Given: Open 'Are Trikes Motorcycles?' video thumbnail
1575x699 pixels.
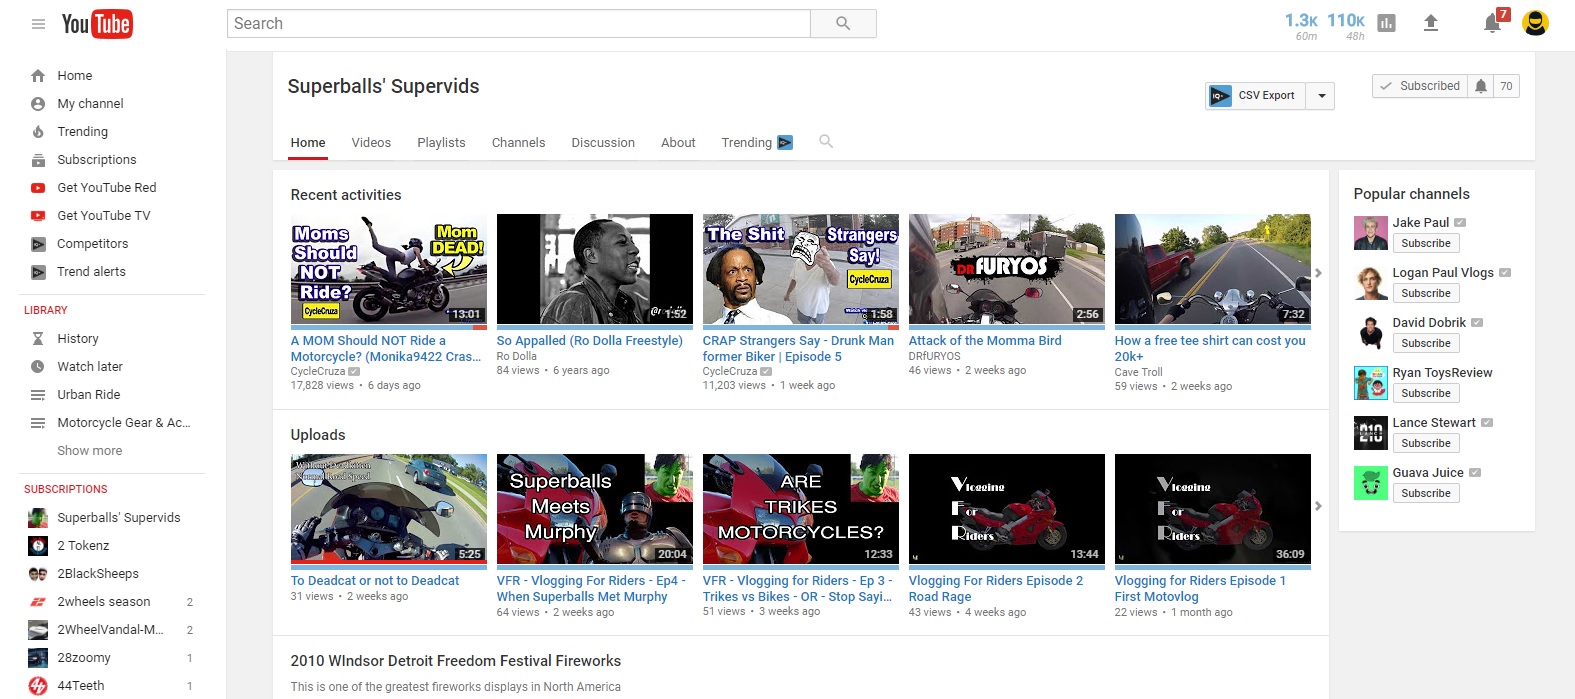Looking at the screenshot, I should click(x=801, y=509).
